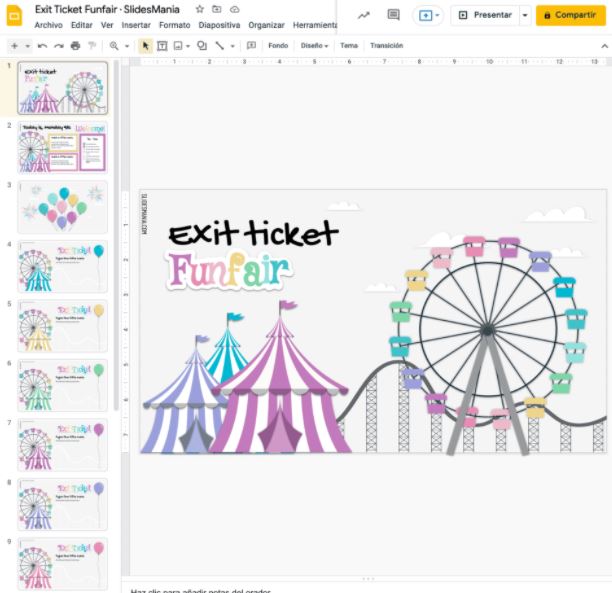The height and width of the screenshot is (593, 612).
Task: Select slide 5 yellow balloon thumbnail
Action: tap(62, 326)
